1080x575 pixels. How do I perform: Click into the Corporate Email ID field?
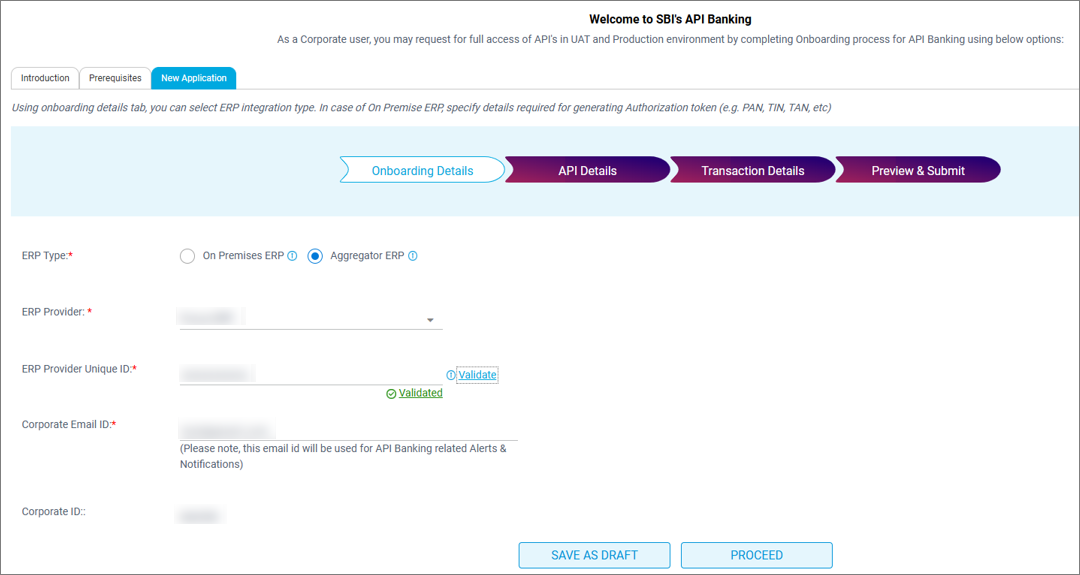(x=348, y=430)
